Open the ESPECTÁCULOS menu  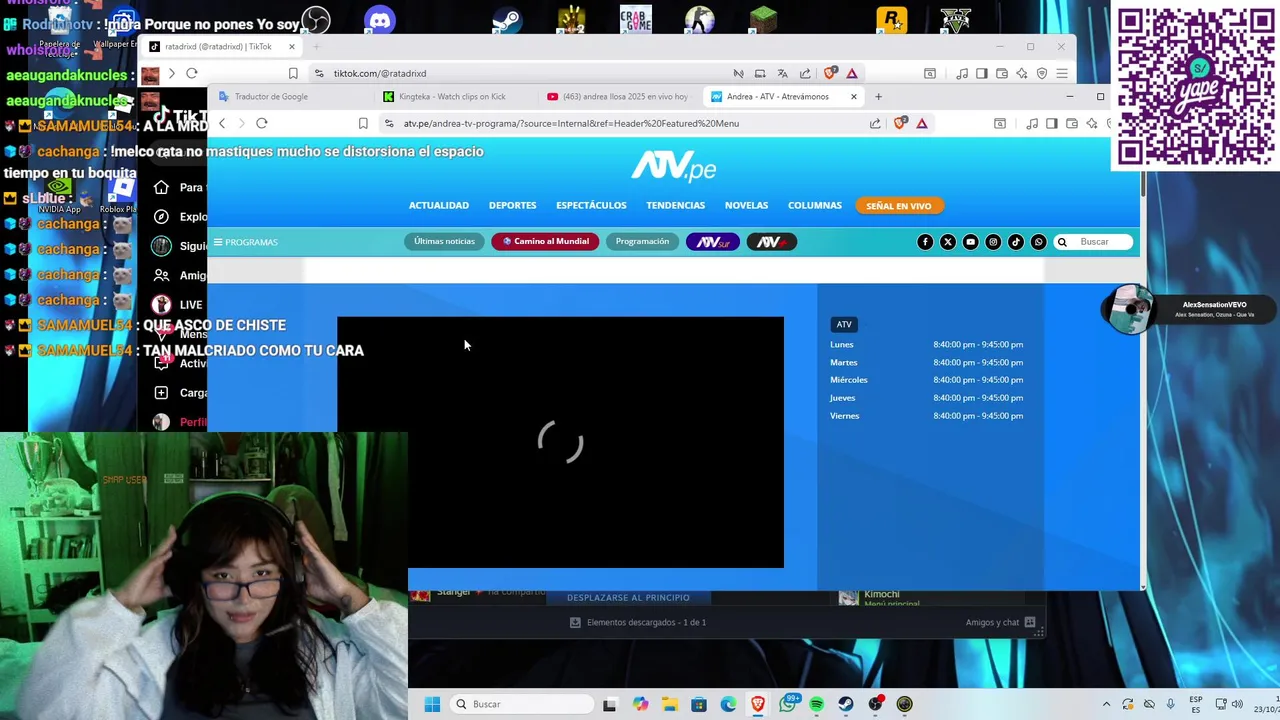(x=591, y=205)
